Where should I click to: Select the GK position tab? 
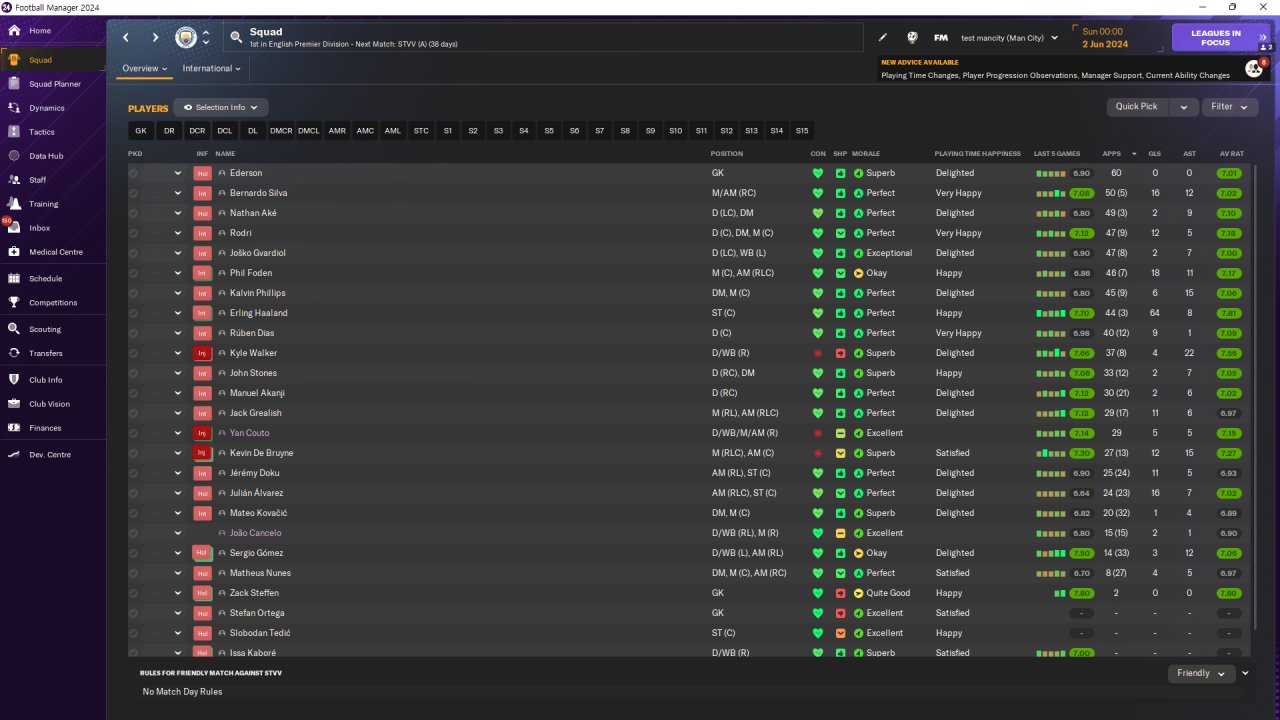[141, 131]
